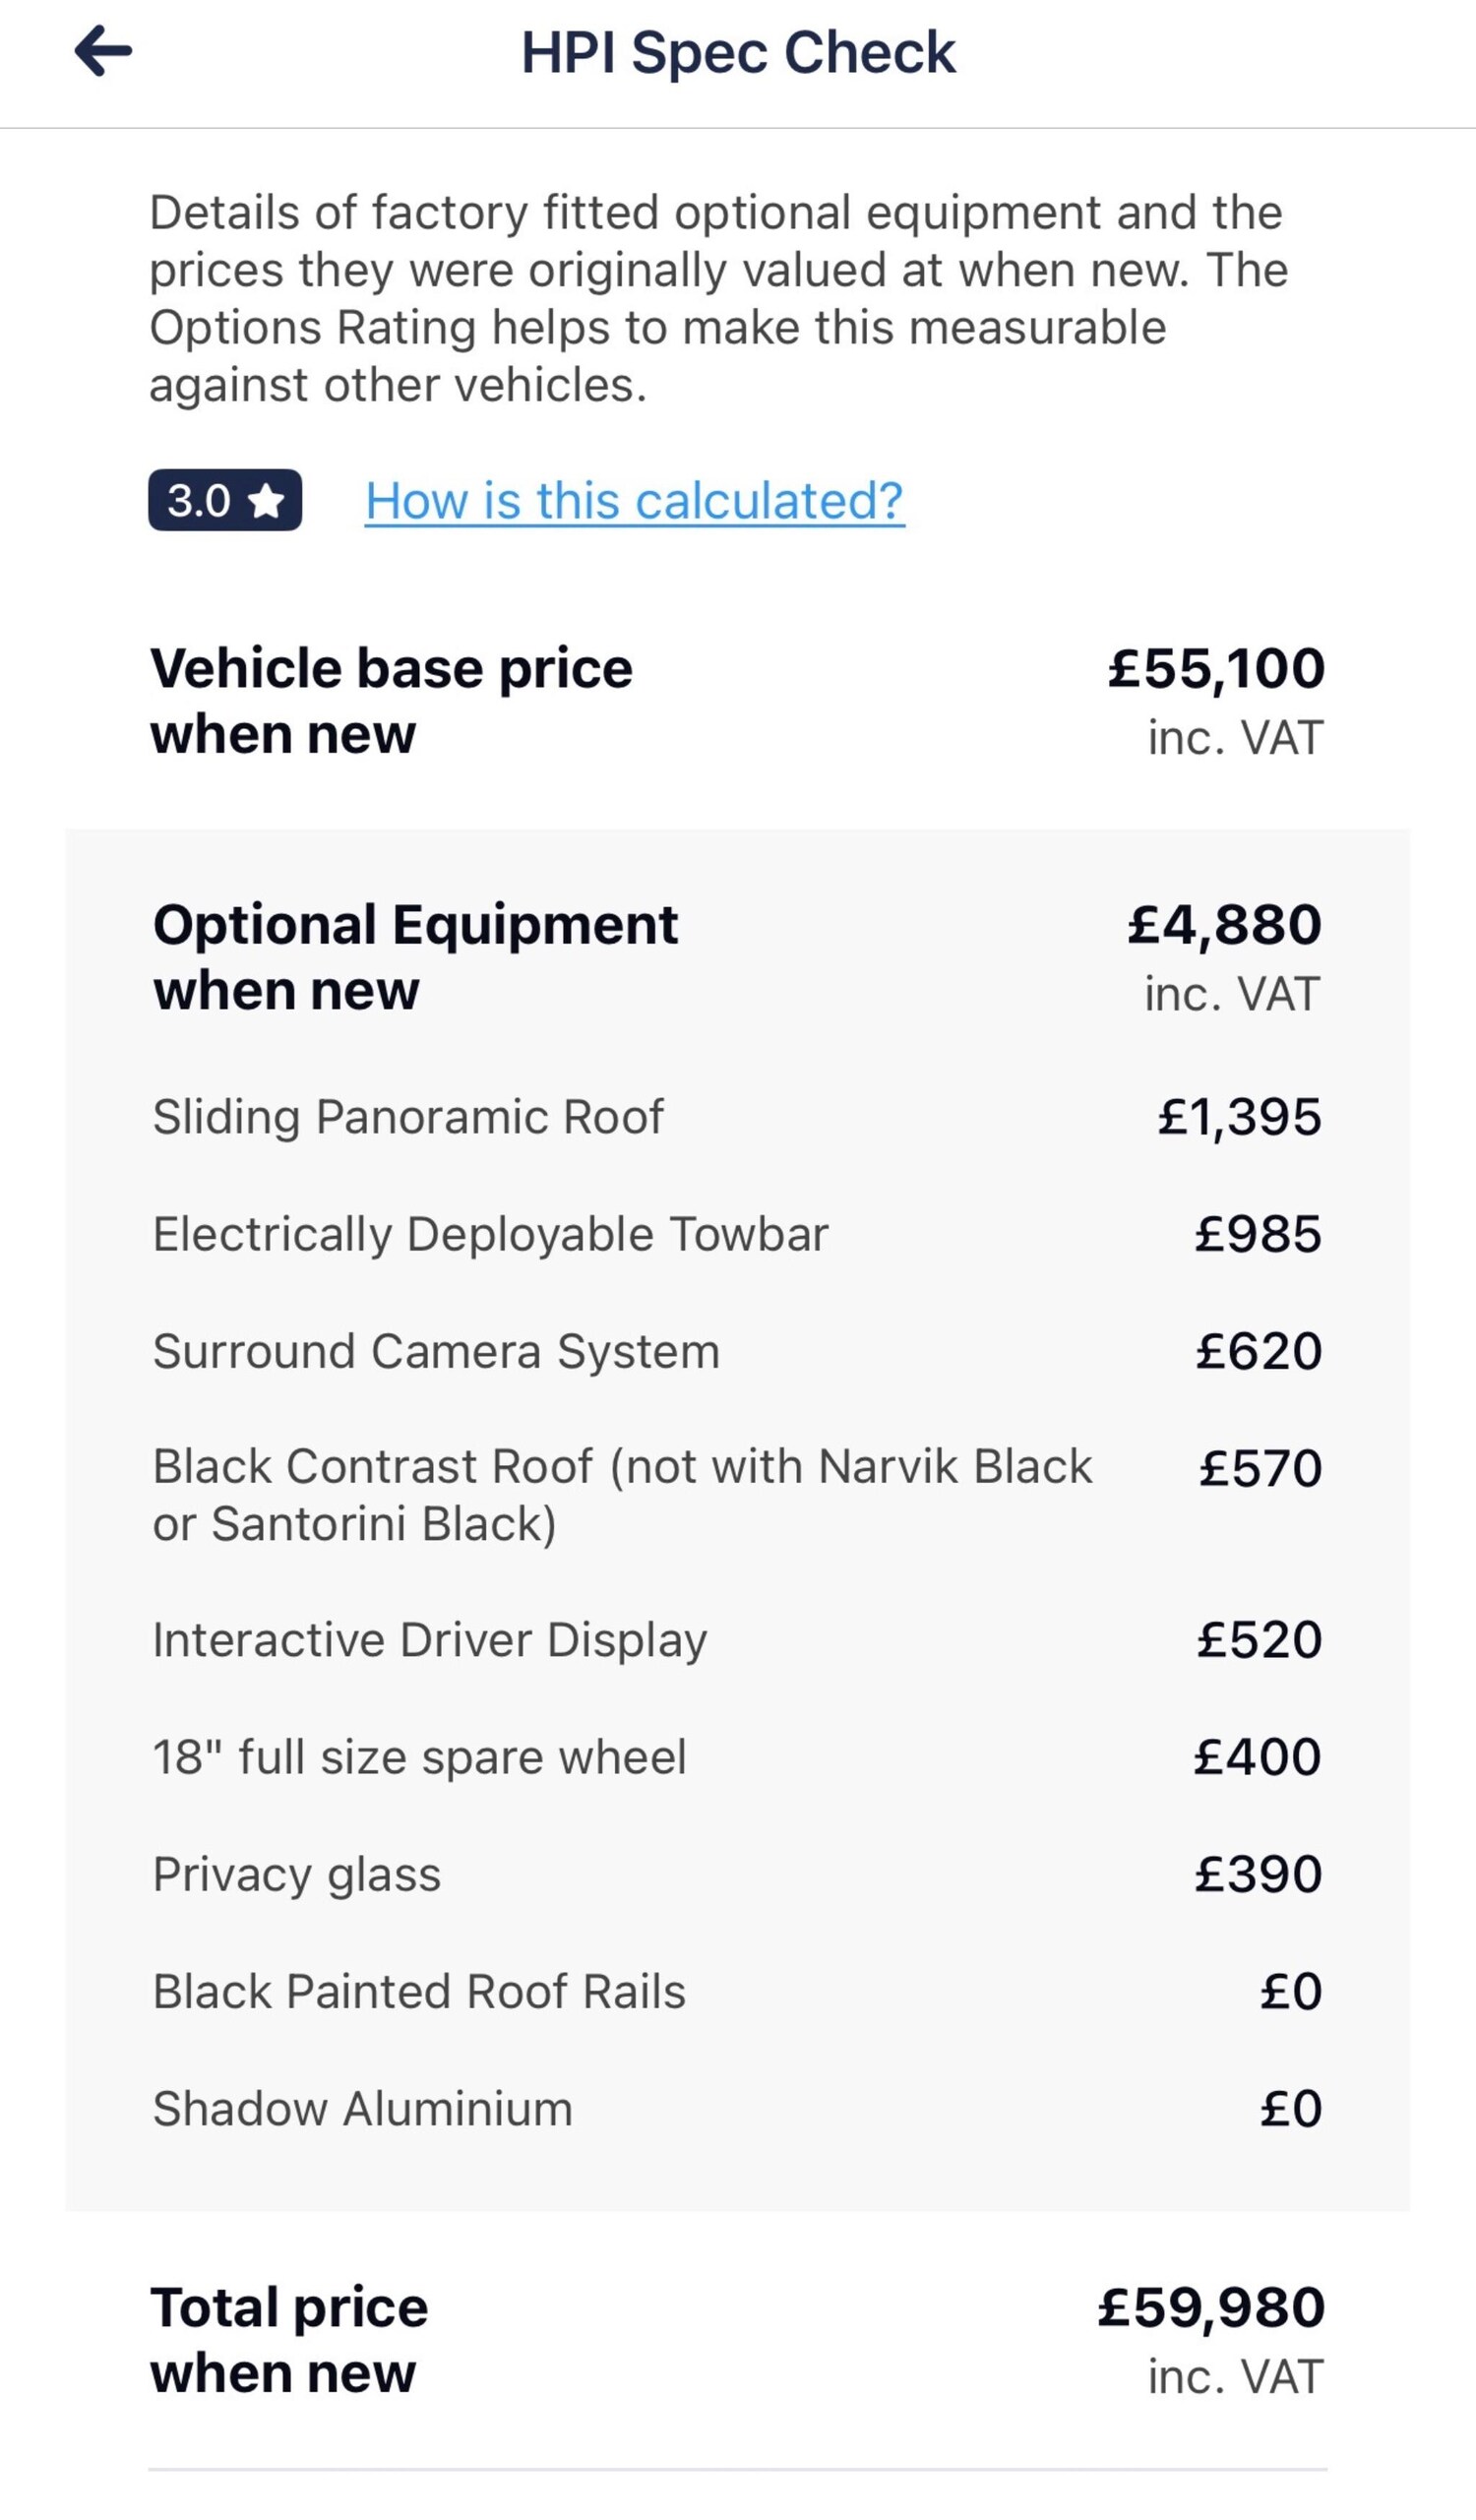The width and height of the screenshot is (1476, 2520).
Task: Select the Black Contrast Roof option
Action: point(620,1495)
